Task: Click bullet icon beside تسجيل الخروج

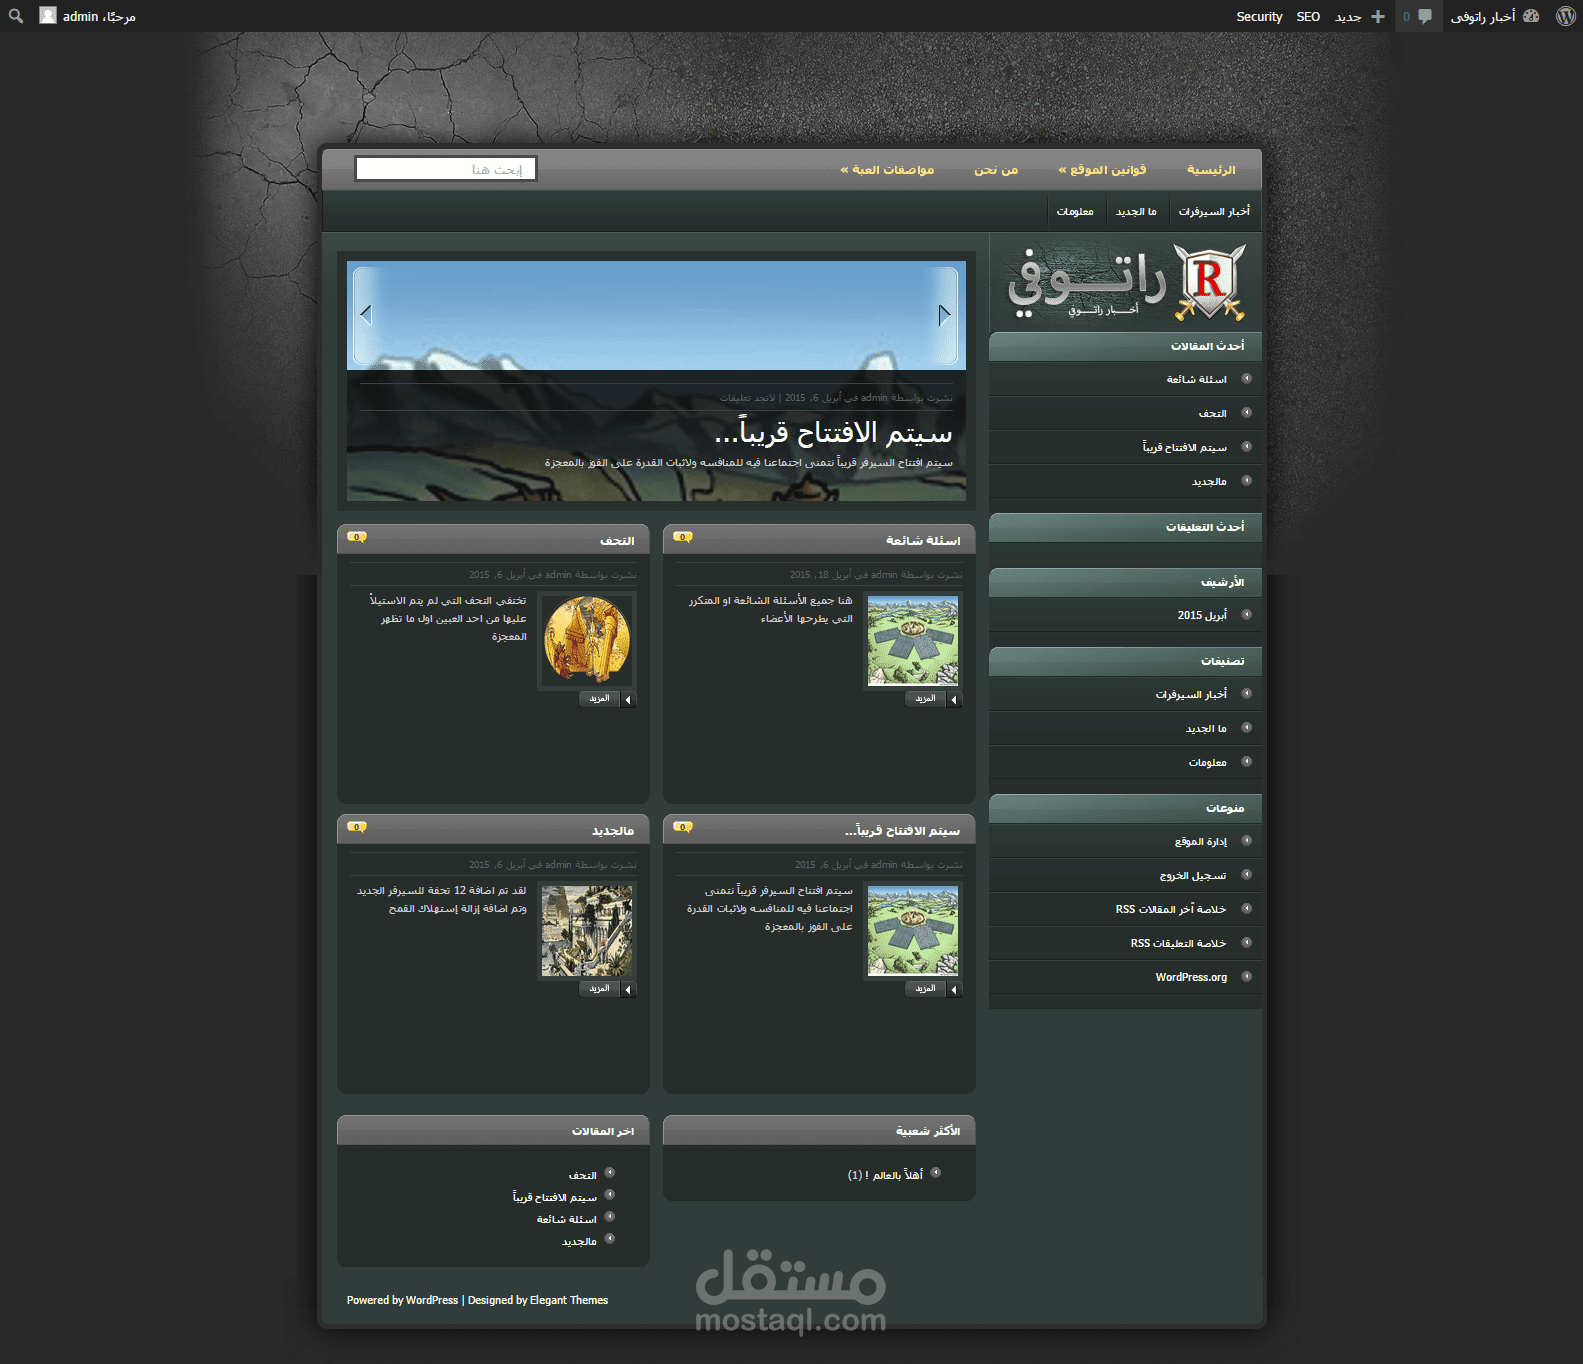Action: pyautogui.click(x=1247, y=874)
